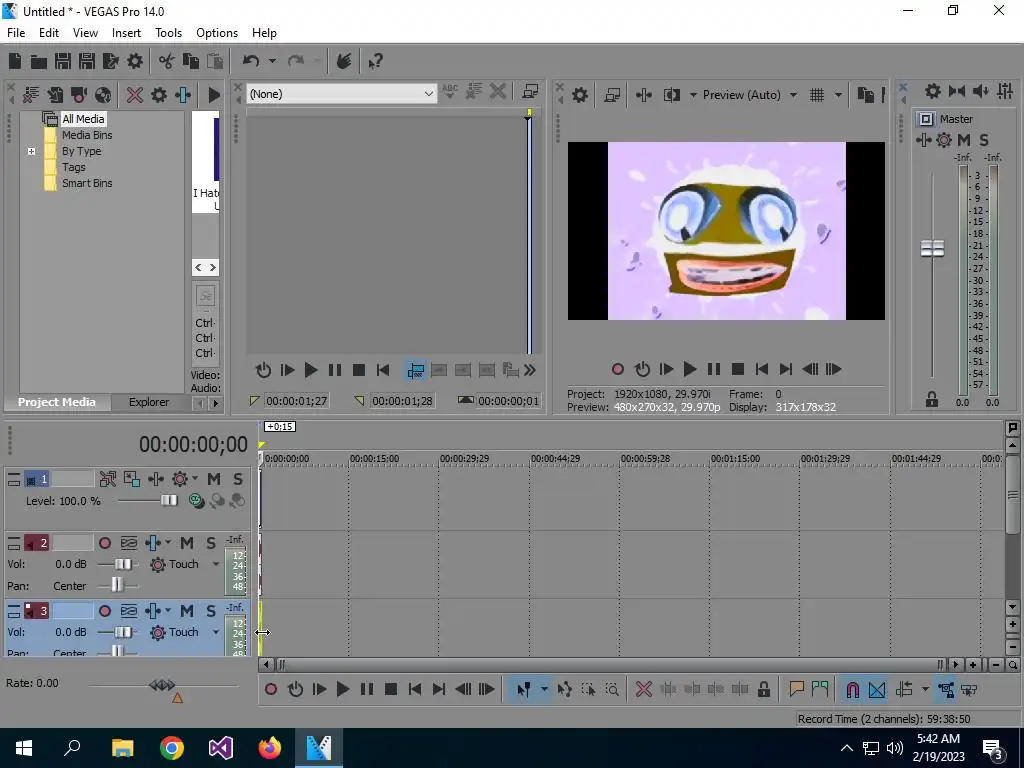Open Master Bus audio properties gear icon
Image resolution: width=1024 pixels, height=768 pixels.
(933, 91)
